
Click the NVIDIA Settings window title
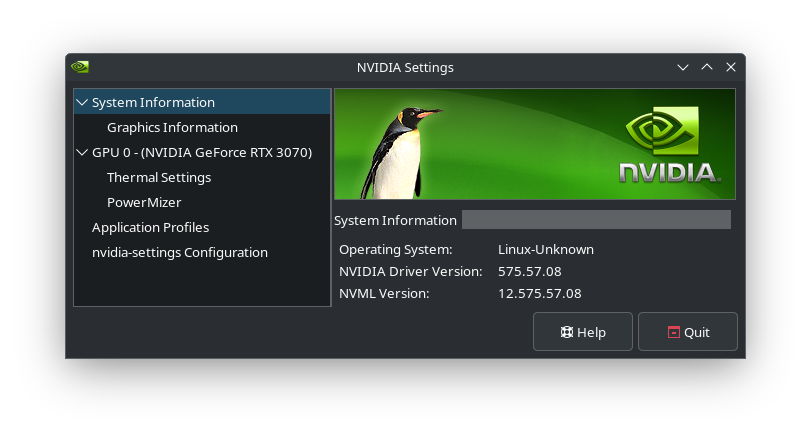click(x=405, y=67)
